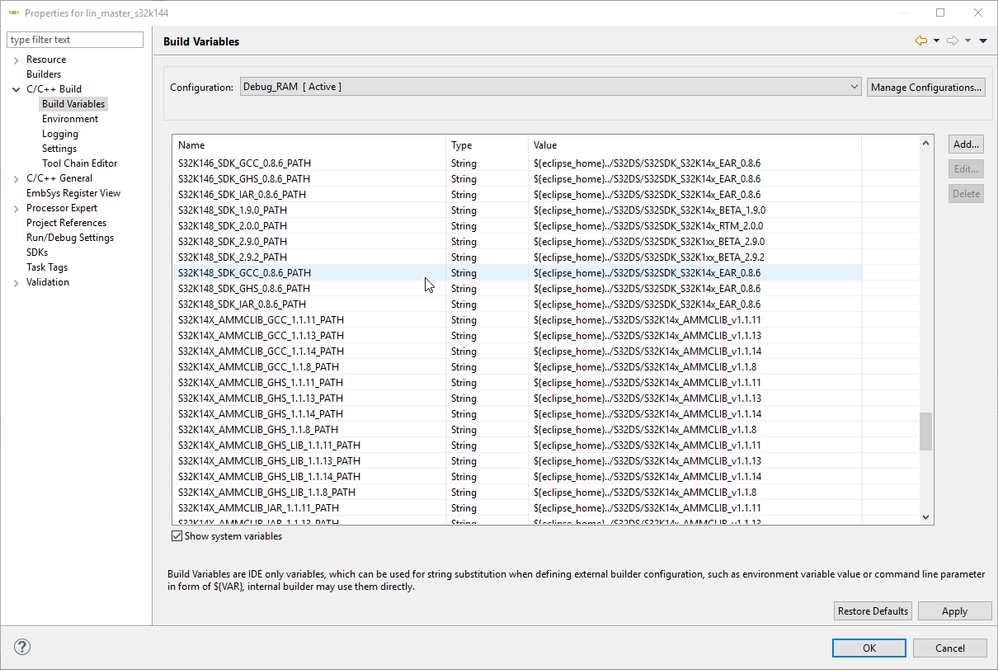Select row S32K14X_AMMCLIB_GHS_1.1.11_PATH
This screenshot has width=998, height=670.
[x=517, y=382]
